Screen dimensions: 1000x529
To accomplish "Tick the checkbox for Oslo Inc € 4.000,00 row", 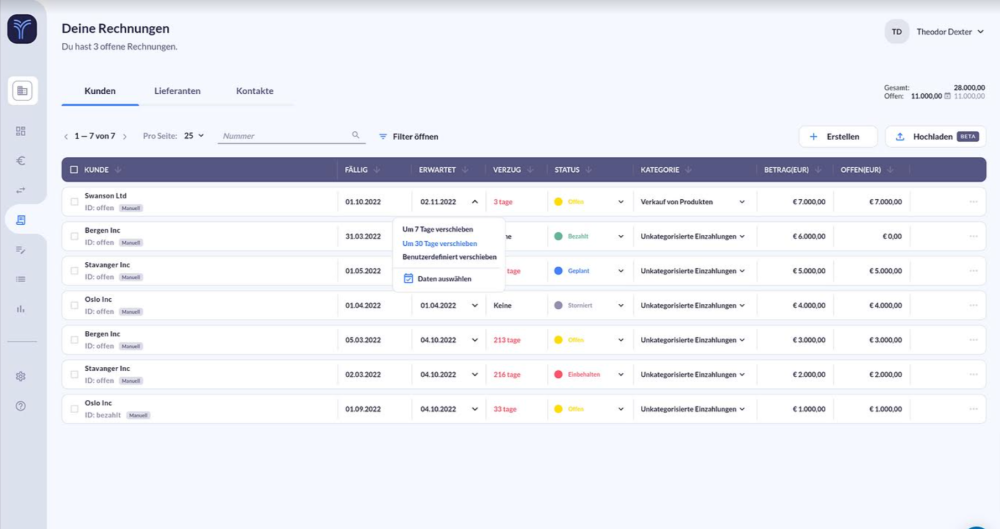I will (x=74, y=306).
